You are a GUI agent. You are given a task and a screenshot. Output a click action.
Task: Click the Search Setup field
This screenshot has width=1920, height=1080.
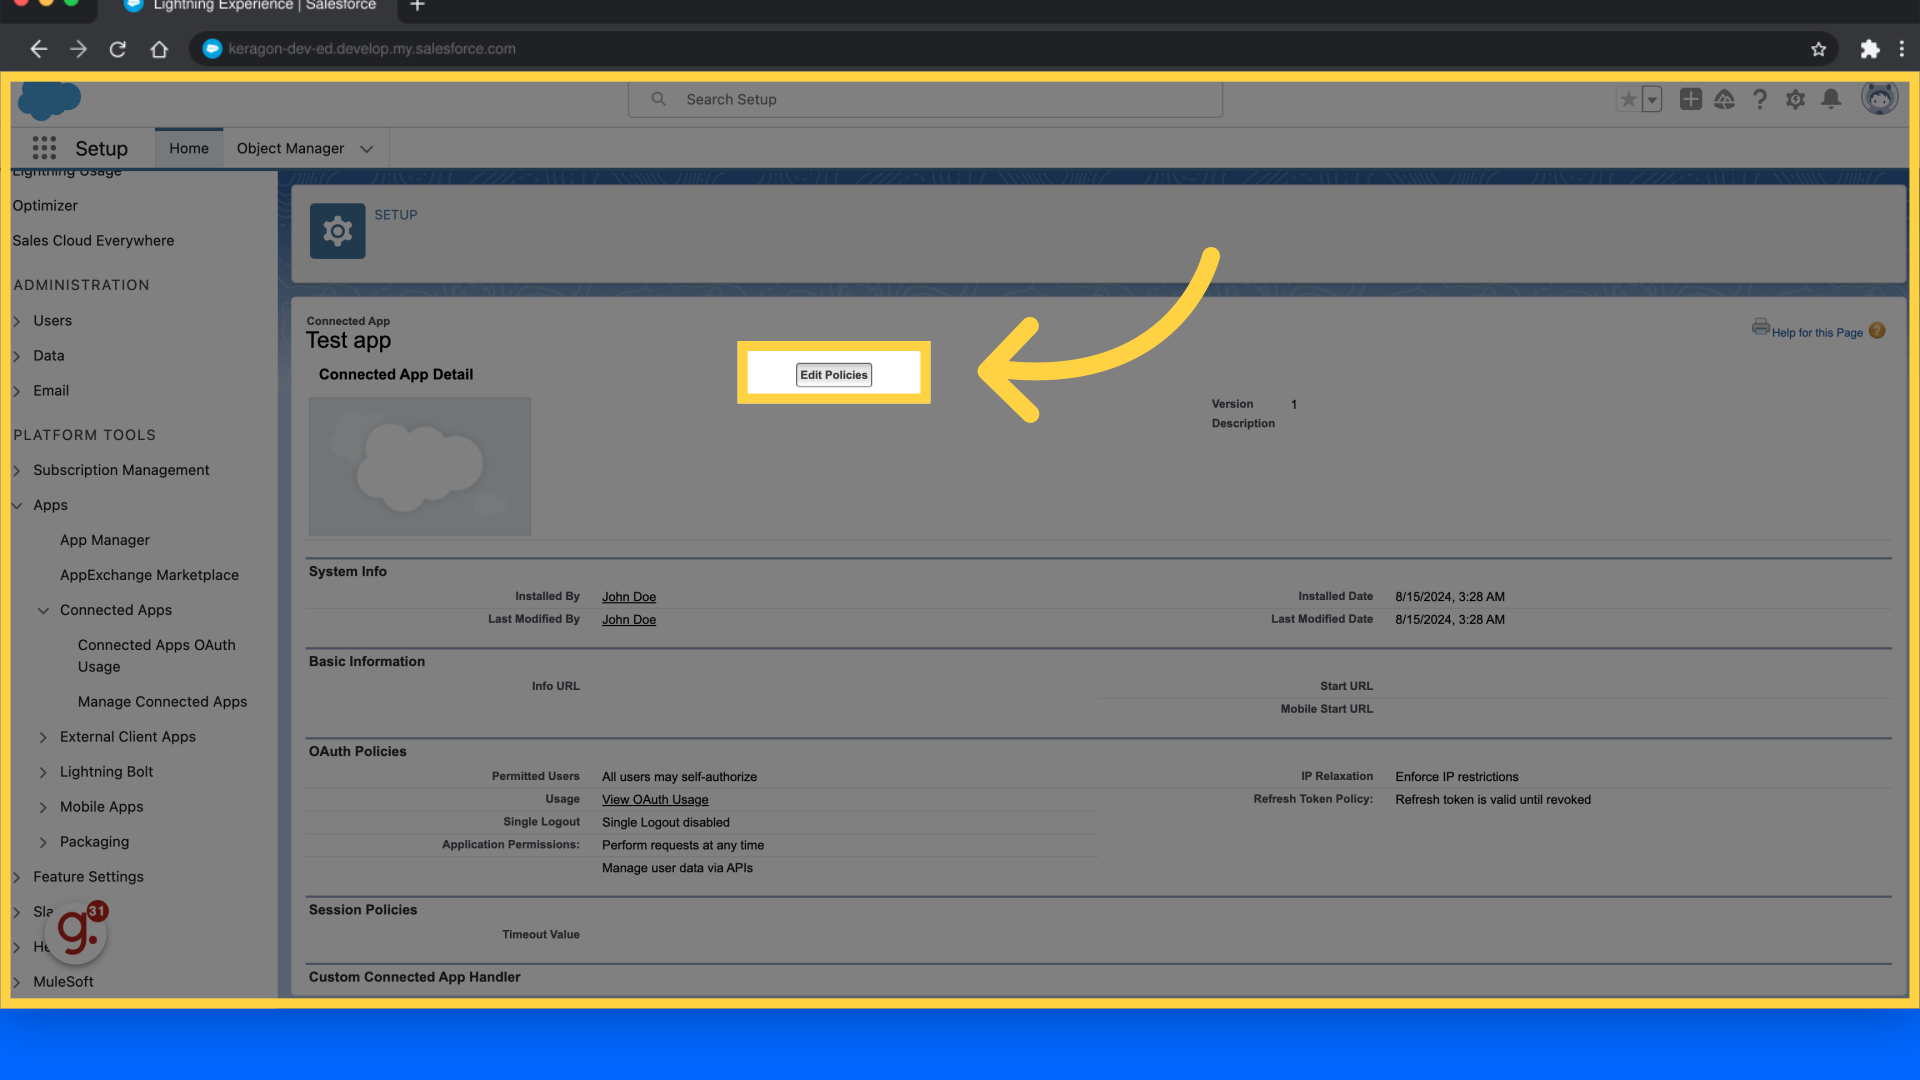tap(925, 99)
